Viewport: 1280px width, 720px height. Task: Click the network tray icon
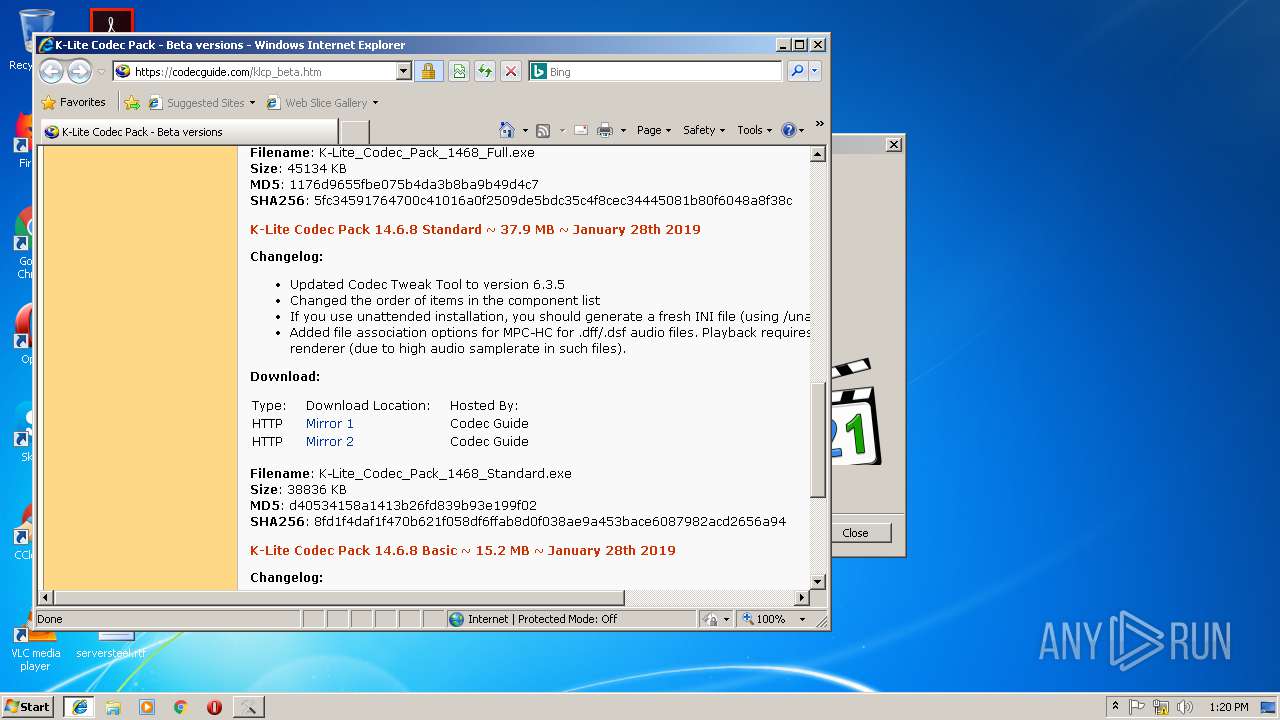(1161, 707)
